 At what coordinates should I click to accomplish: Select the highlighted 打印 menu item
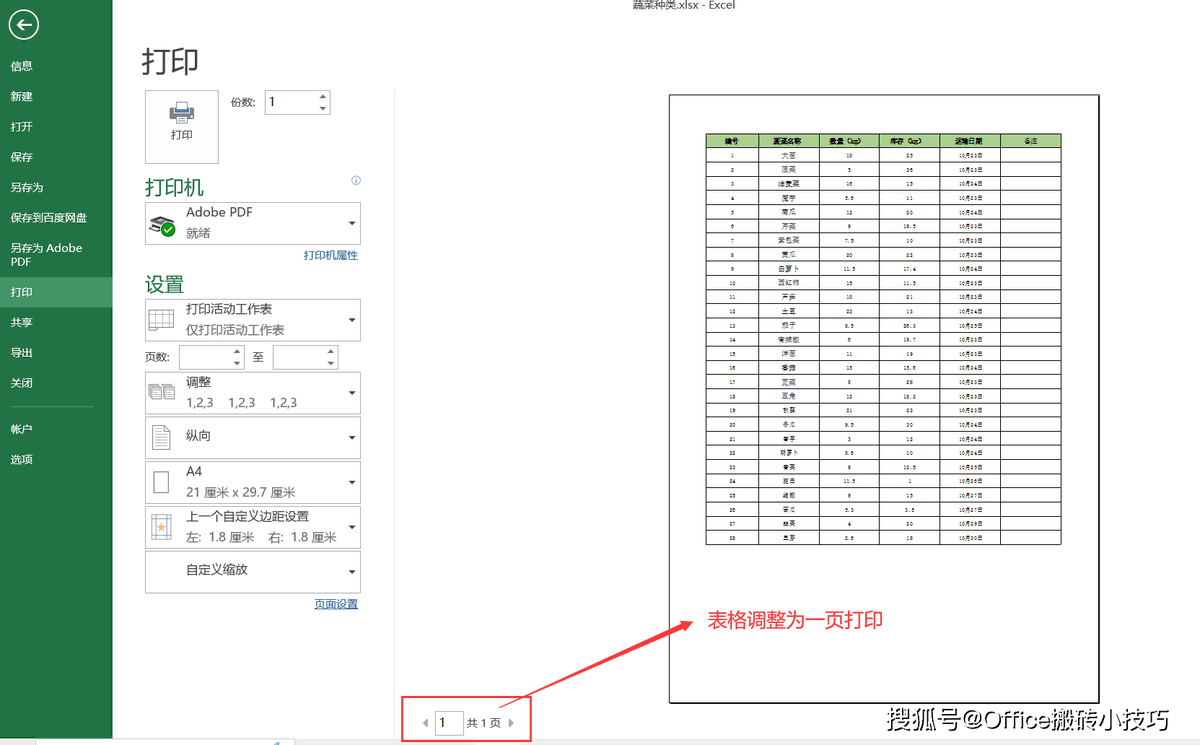(56, 292)
